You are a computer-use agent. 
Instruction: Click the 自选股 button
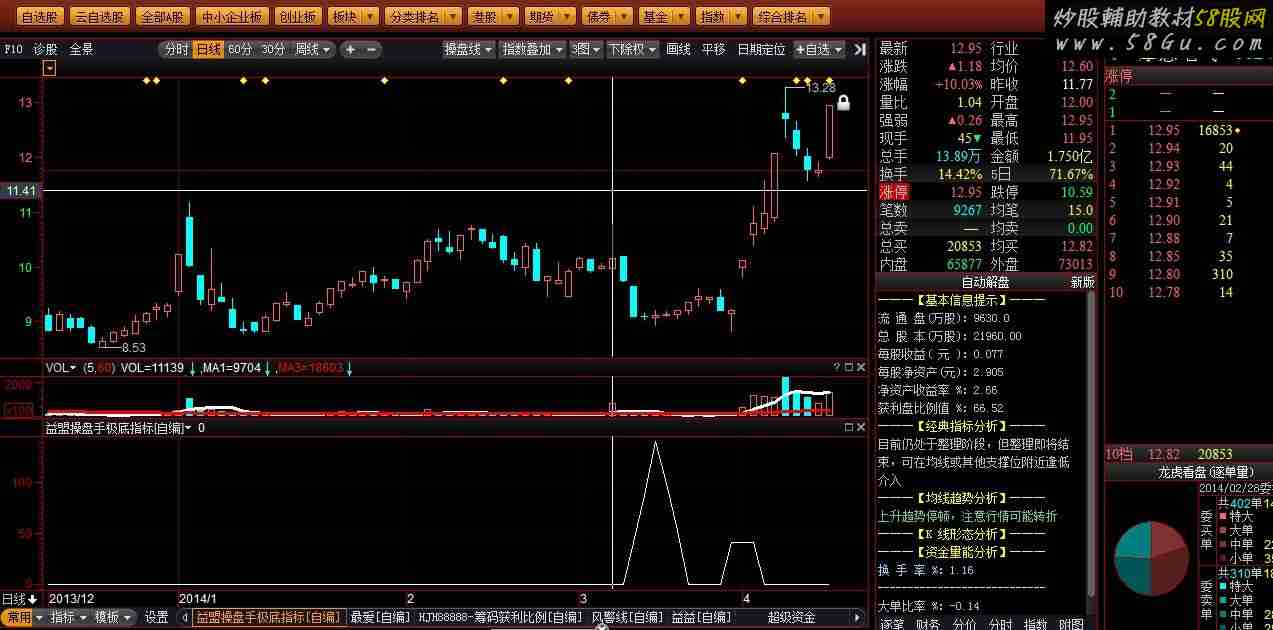[x=40, y=17]
